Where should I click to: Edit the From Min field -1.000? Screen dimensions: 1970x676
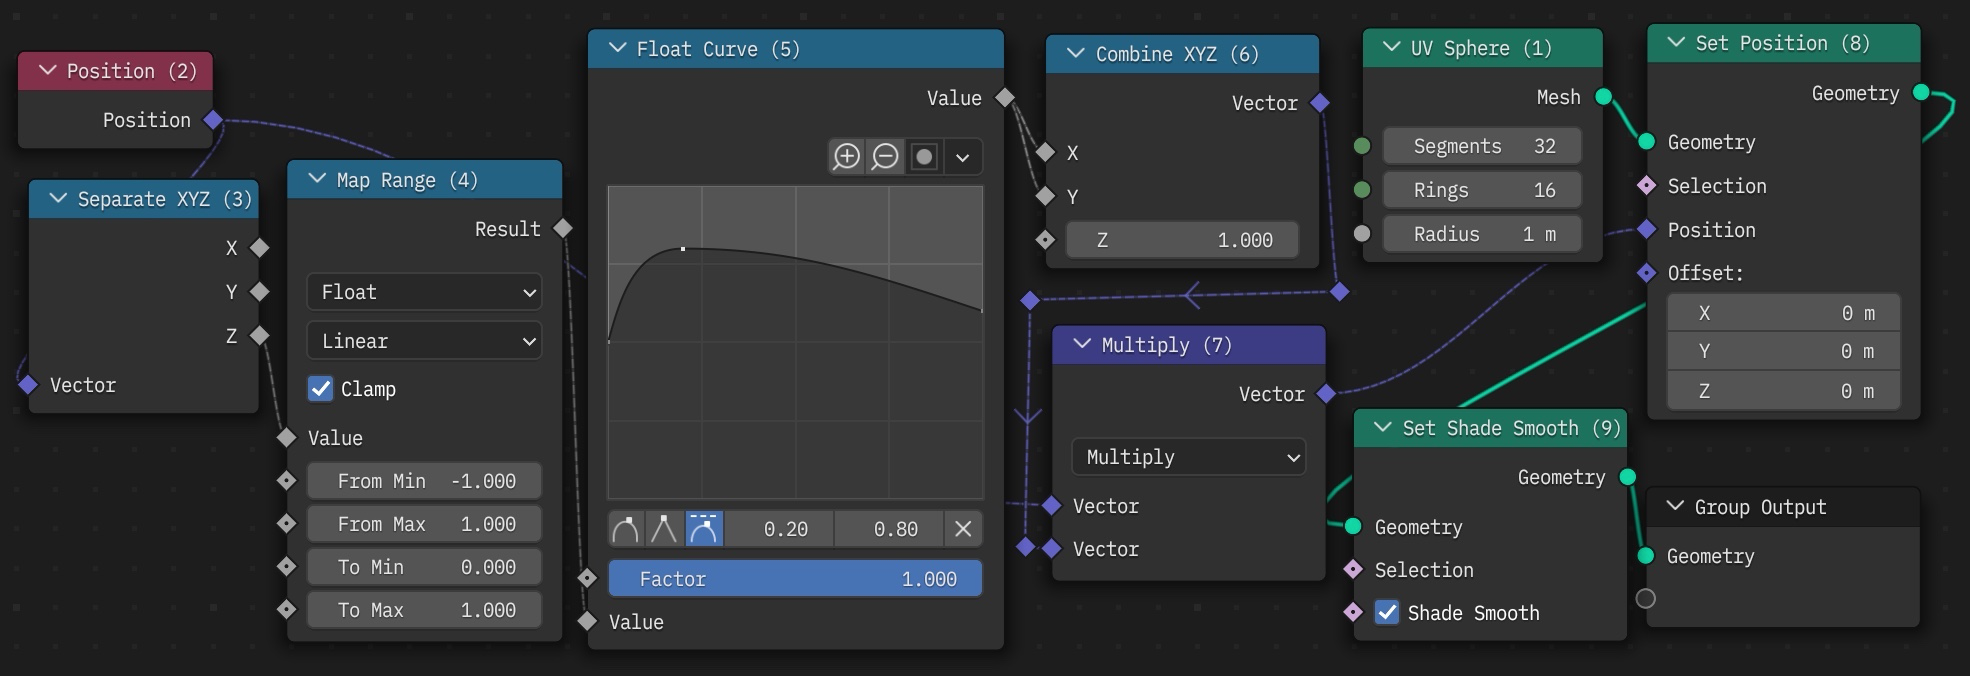click(424, 481)
